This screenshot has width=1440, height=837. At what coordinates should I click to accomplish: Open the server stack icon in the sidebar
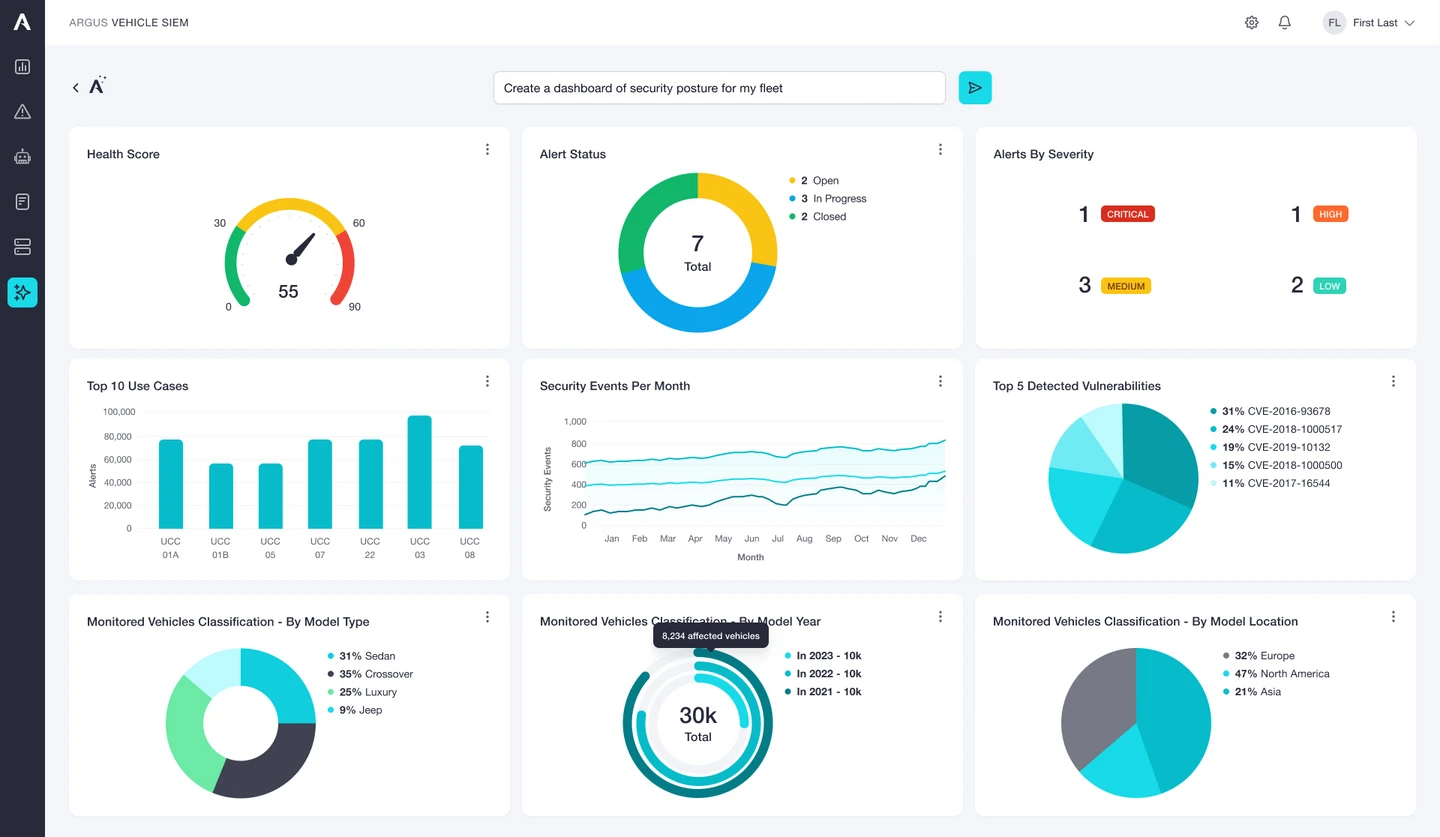(22, 247)
